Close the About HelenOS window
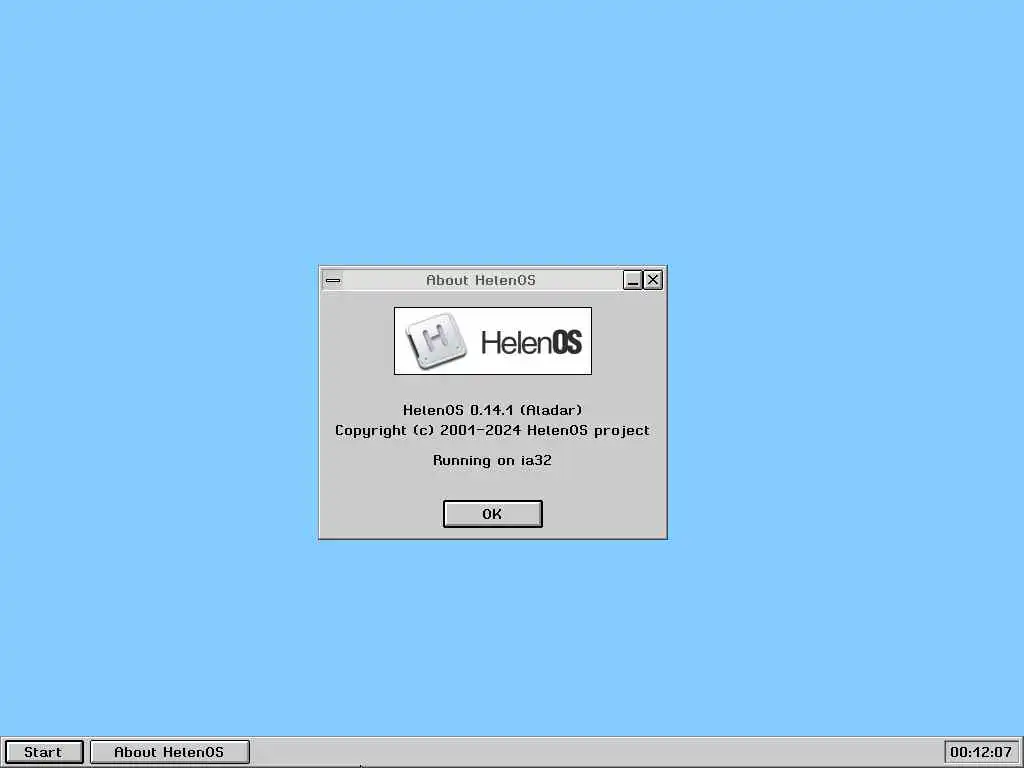 click(x=653, y=280)
